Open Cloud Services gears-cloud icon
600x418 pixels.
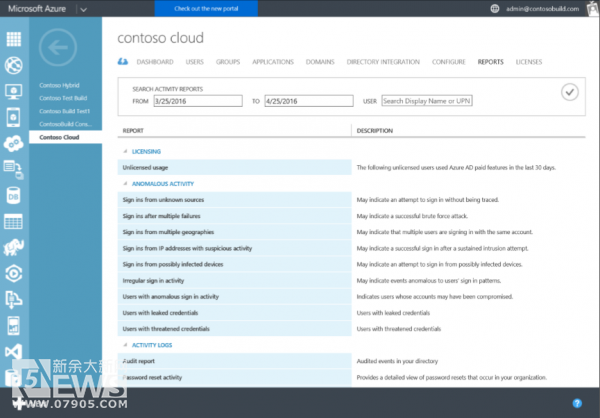13,143
